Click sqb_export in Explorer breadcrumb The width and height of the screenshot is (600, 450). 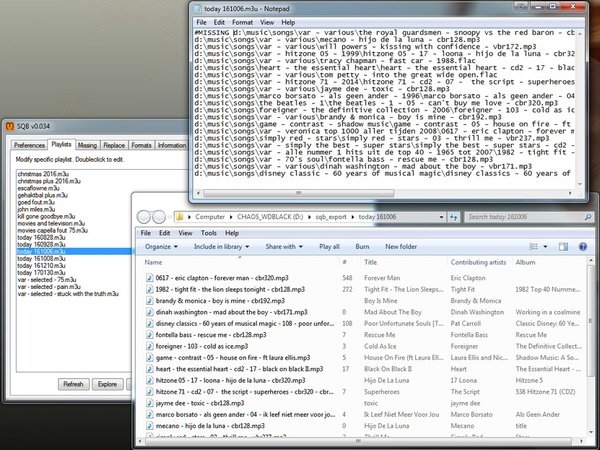(x=331, y=217)
